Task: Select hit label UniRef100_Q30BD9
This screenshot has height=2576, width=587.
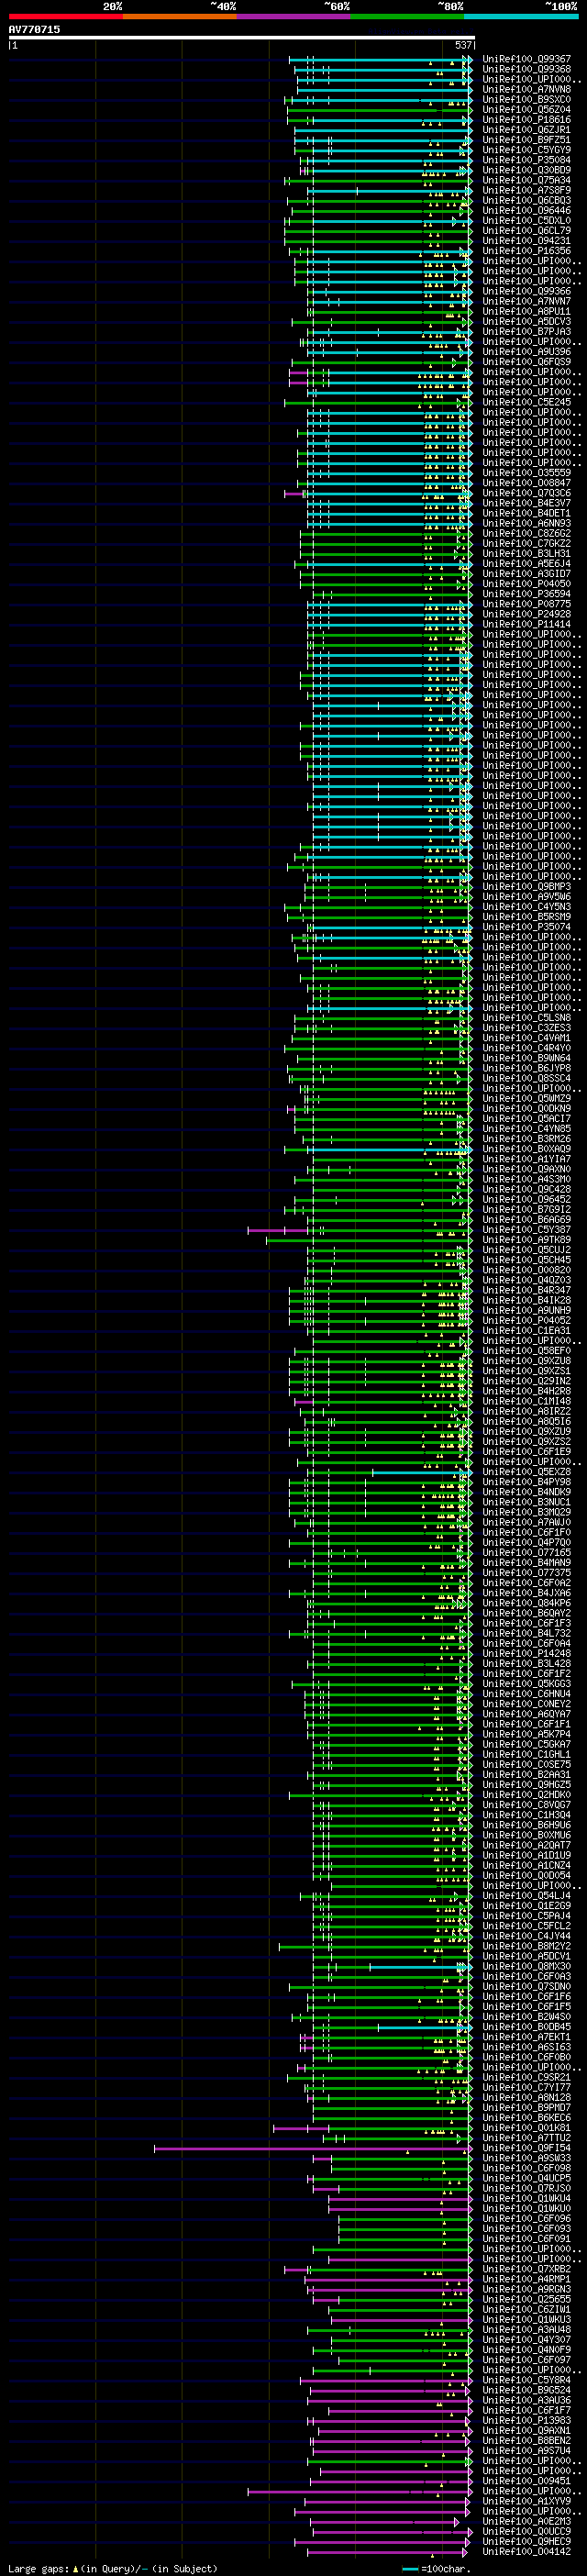Action: coord(526,170)
